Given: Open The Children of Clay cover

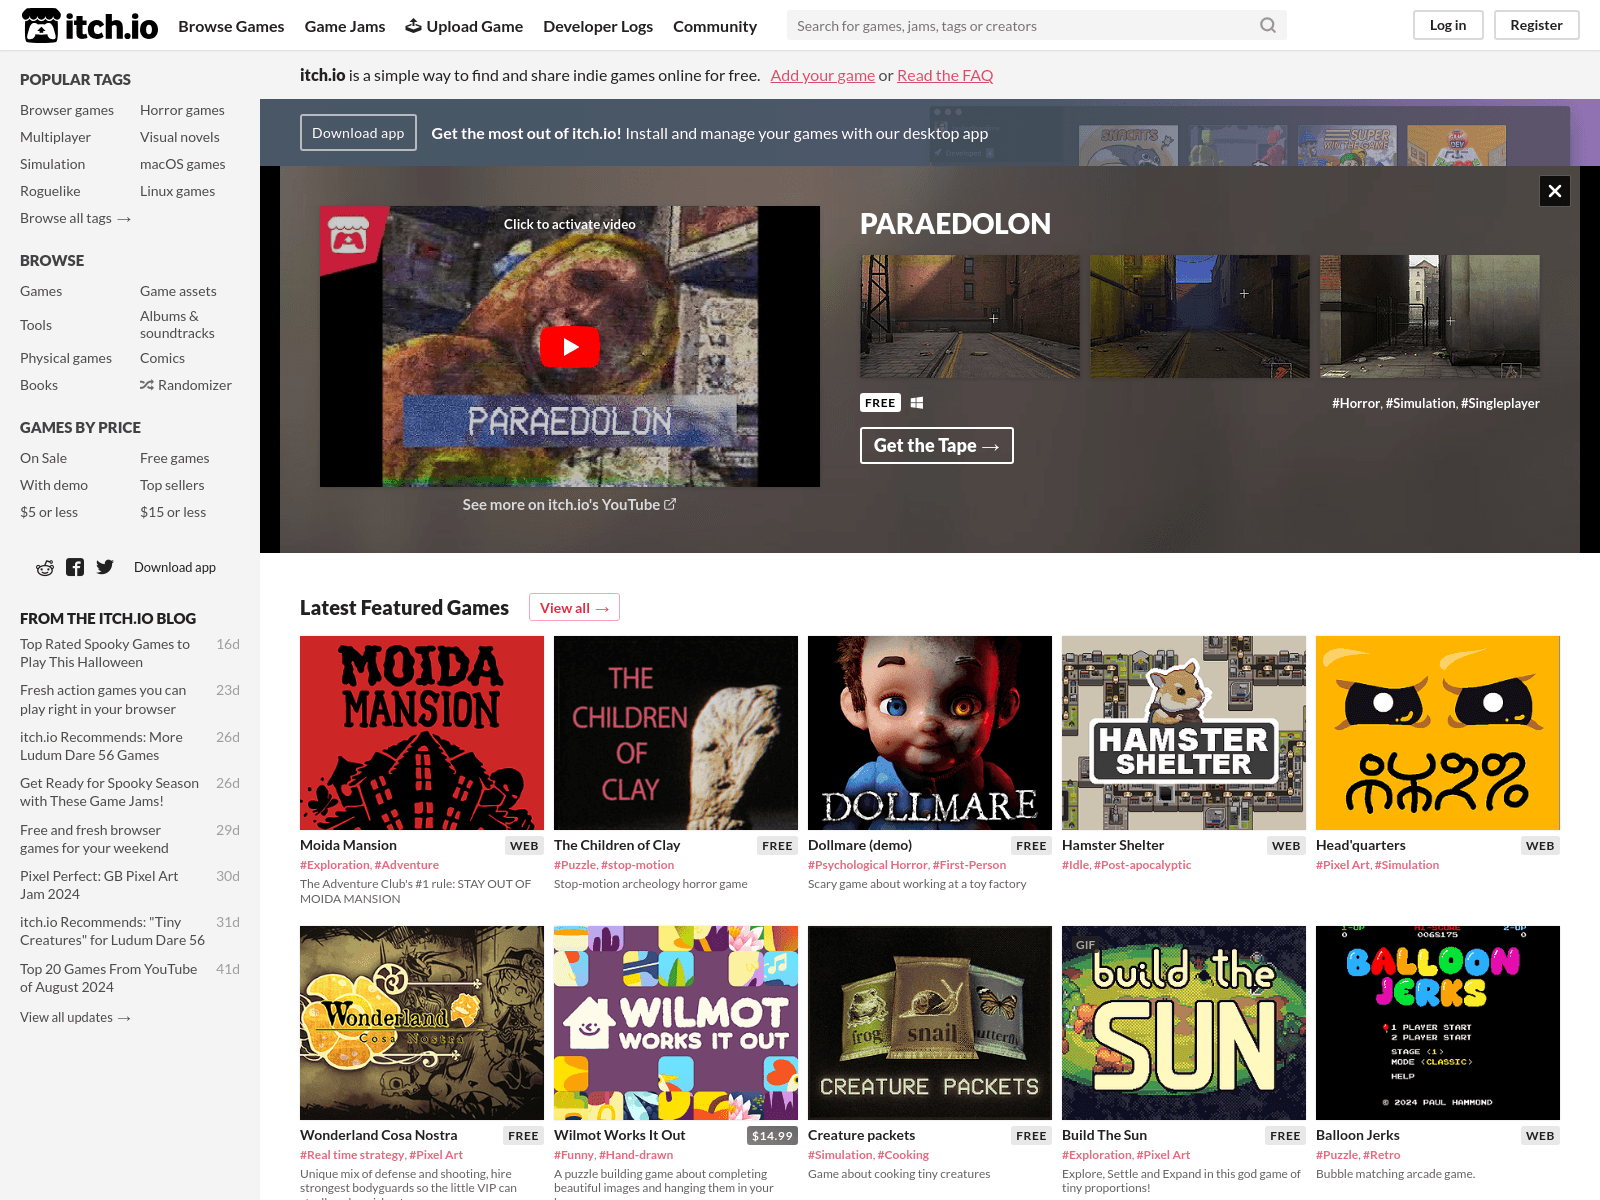Looking at the screenshot, I should (676, 733).
